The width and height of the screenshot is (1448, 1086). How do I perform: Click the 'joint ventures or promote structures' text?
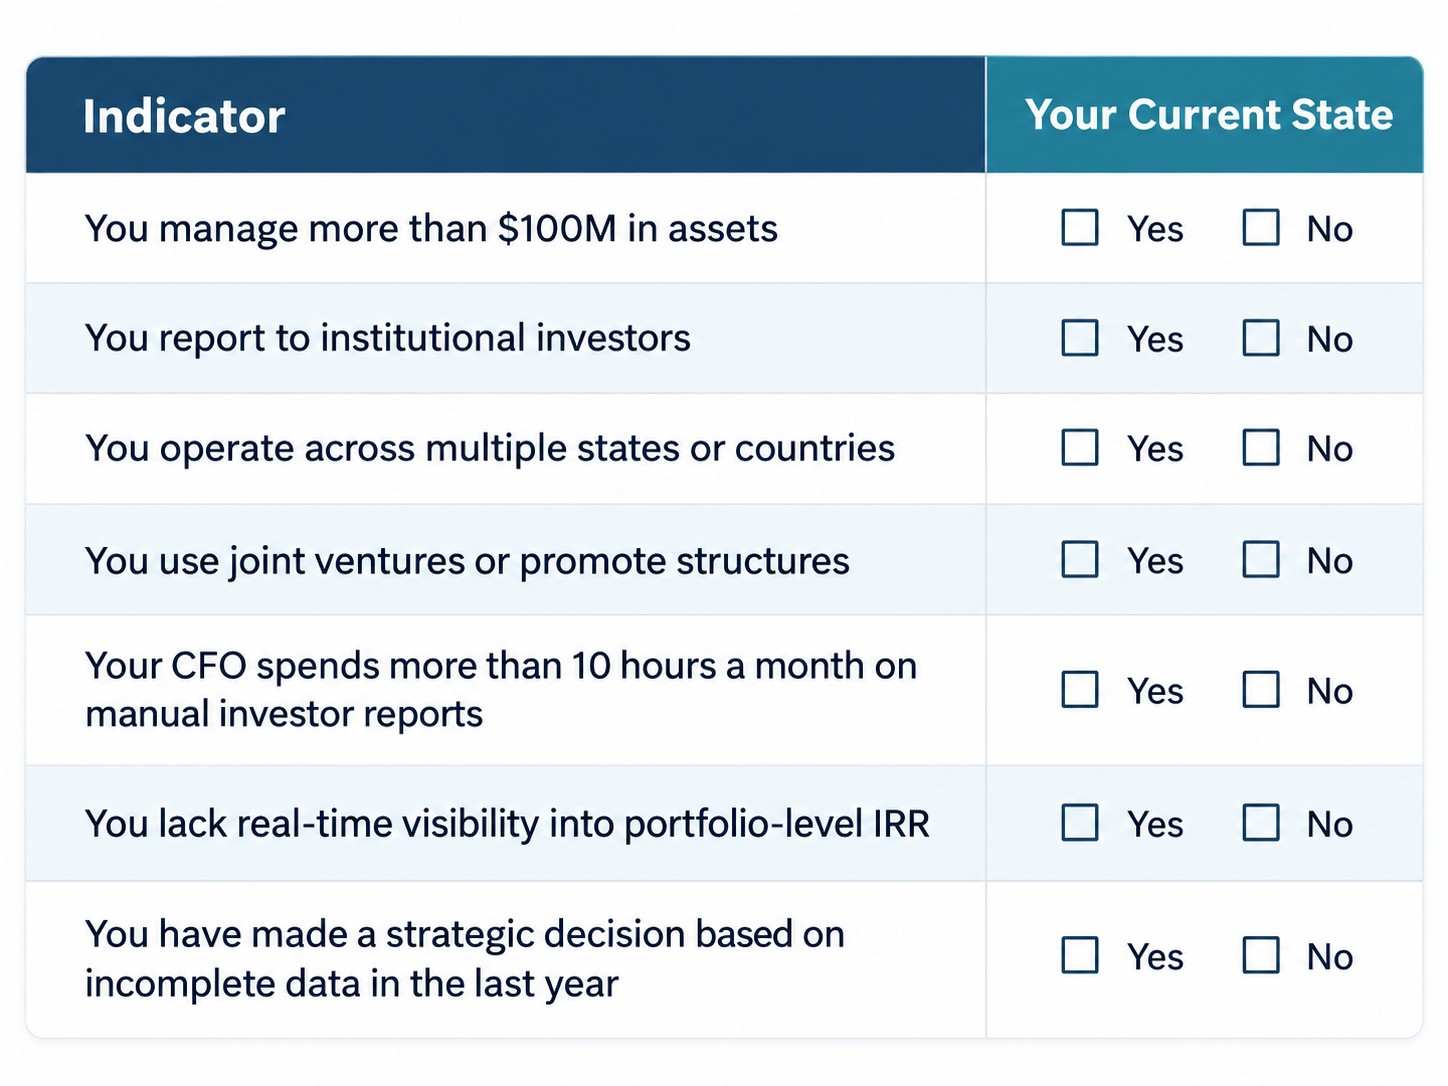(x=540, y=561)
